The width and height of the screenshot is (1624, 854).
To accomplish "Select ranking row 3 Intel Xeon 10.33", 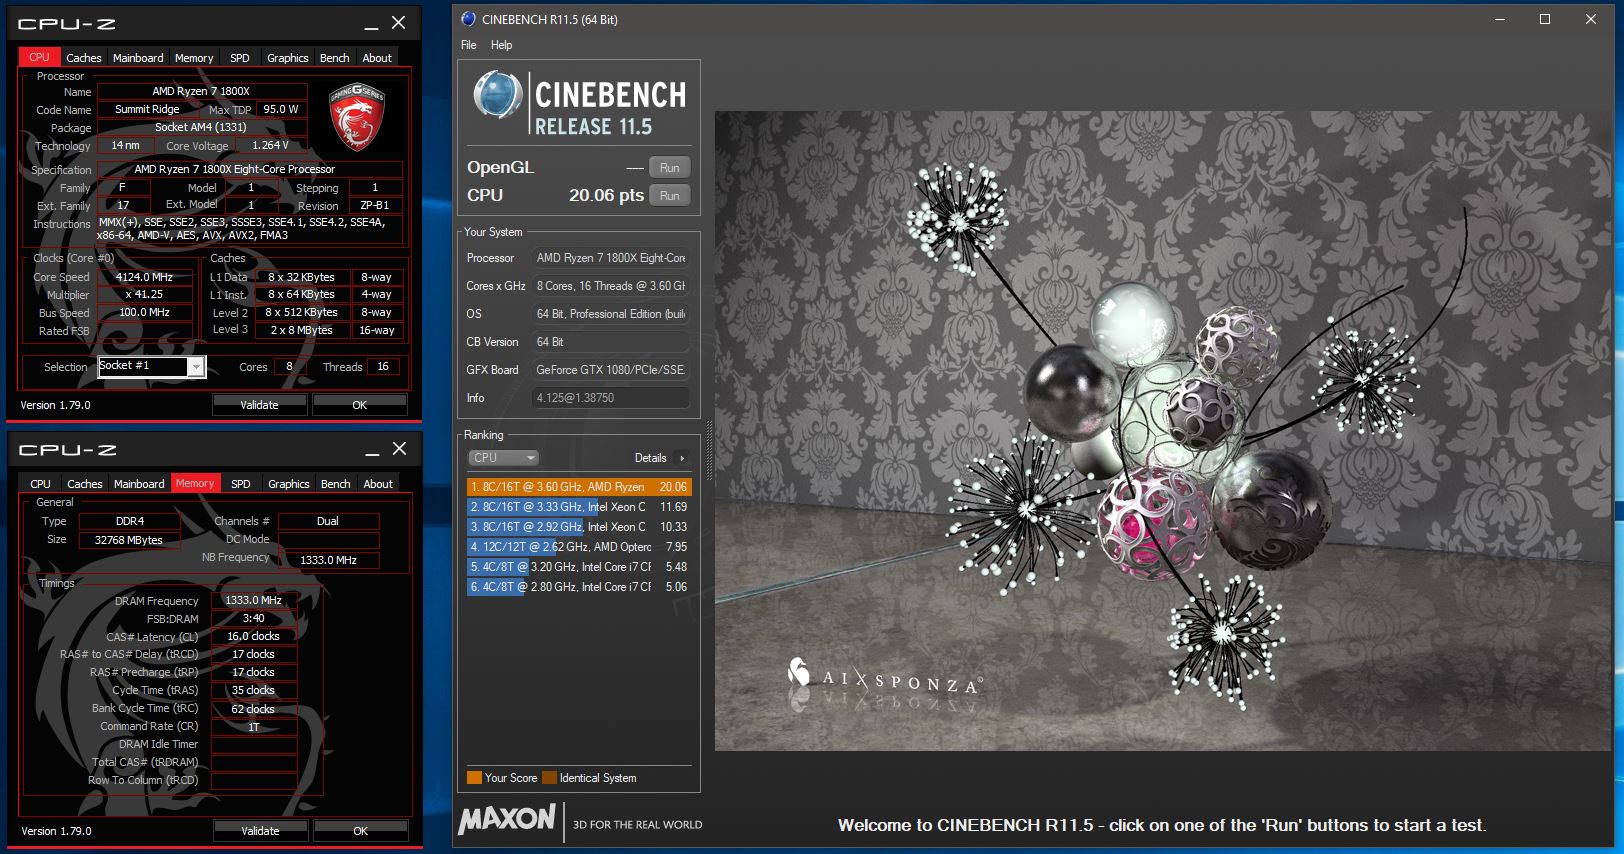I will click(579, 527).
